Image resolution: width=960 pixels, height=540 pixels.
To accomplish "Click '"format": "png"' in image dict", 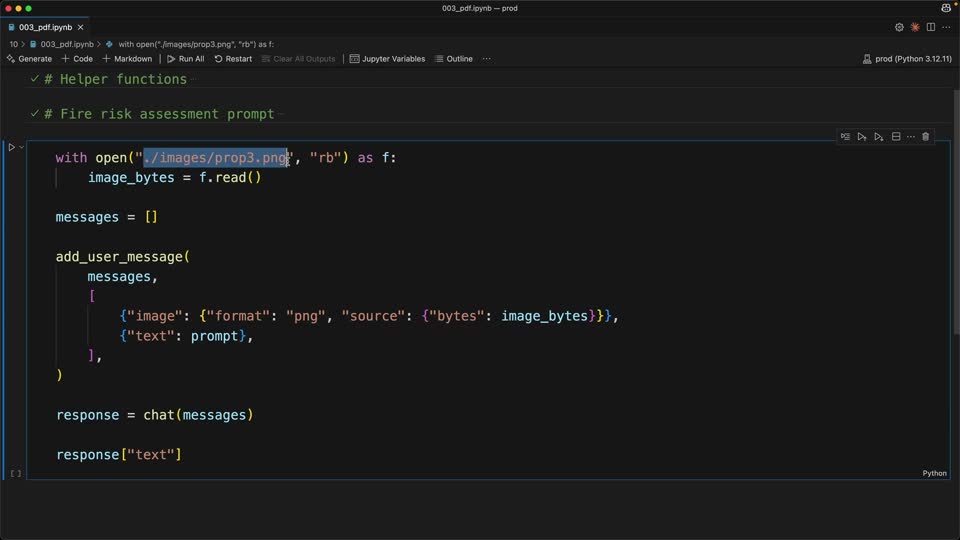I will pyautogui.click(x=266, y=316).
